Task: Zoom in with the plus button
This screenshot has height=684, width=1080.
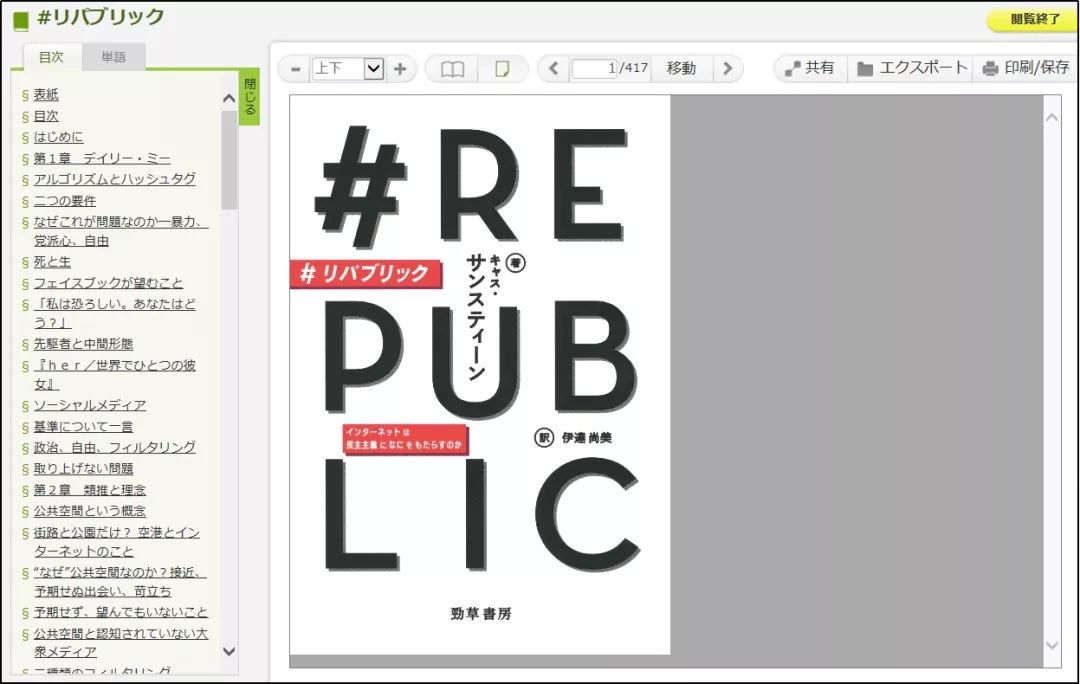Action: 399,69
